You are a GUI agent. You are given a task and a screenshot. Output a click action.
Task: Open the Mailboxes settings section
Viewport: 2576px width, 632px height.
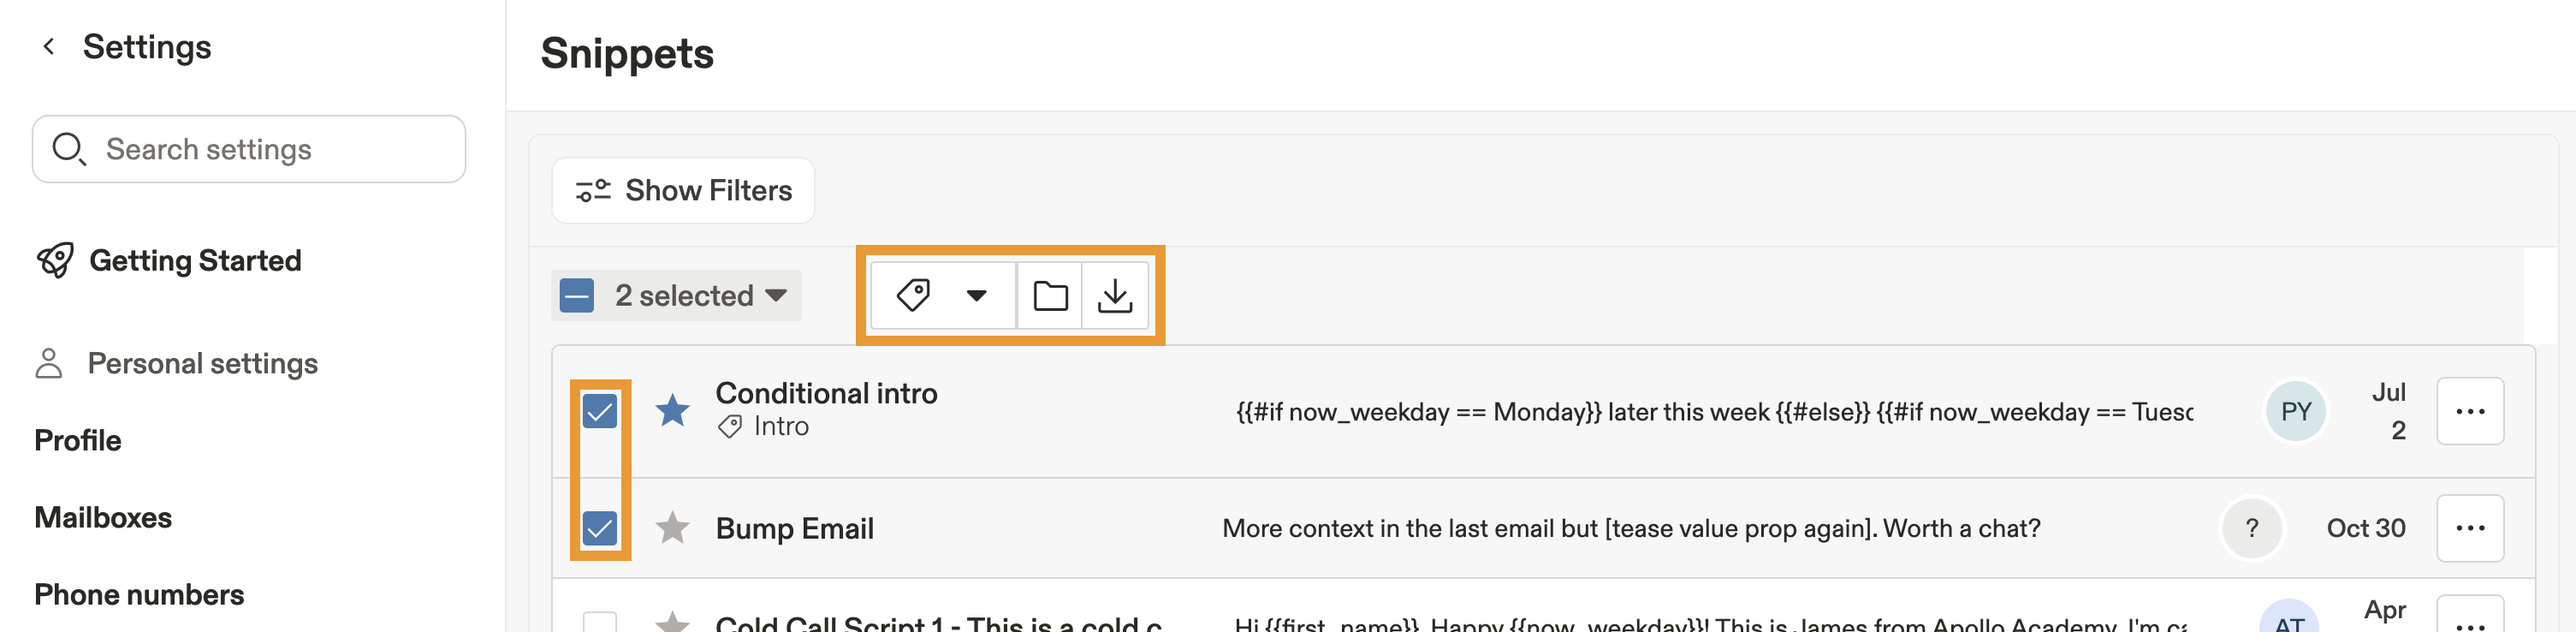coord(103,517)
